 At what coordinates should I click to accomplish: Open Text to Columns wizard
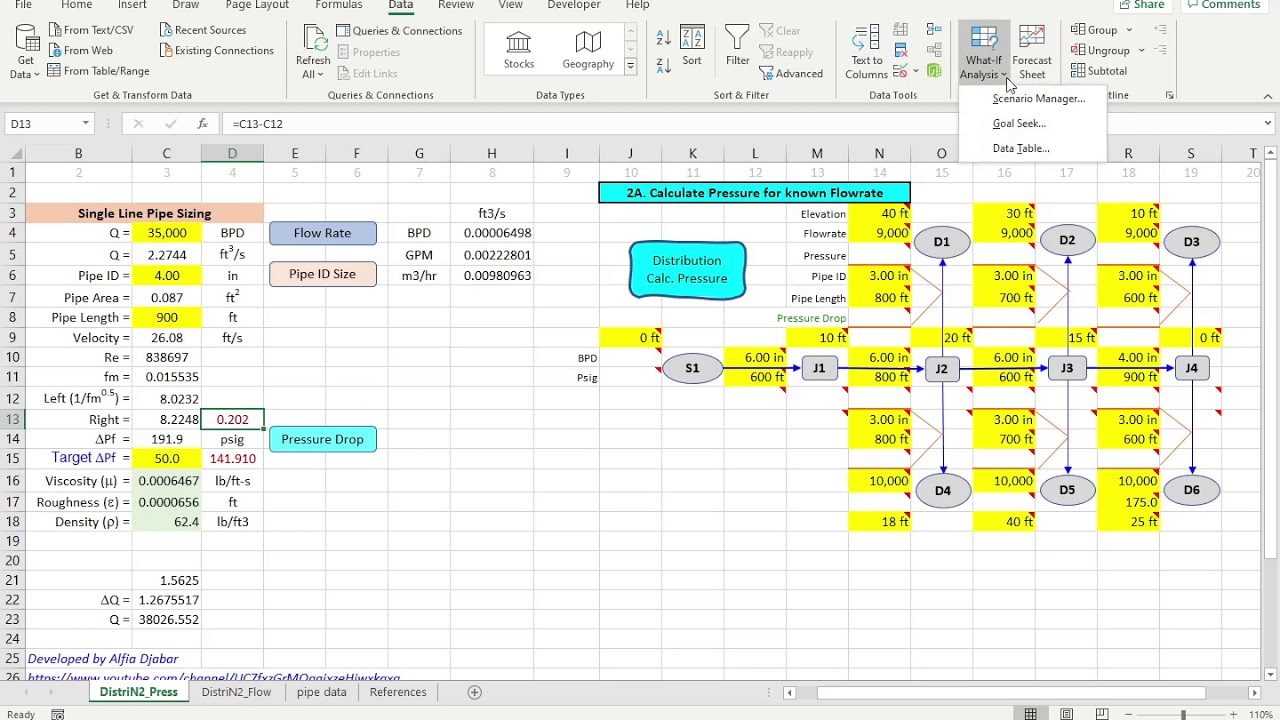866,52
